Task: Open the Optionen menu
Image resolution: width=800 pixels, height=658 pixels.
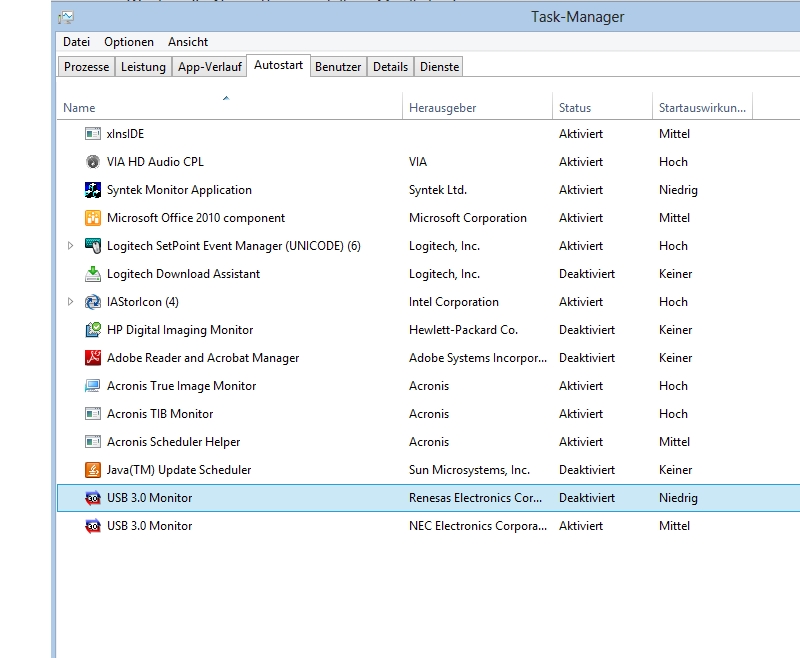Action: (129, 42)
